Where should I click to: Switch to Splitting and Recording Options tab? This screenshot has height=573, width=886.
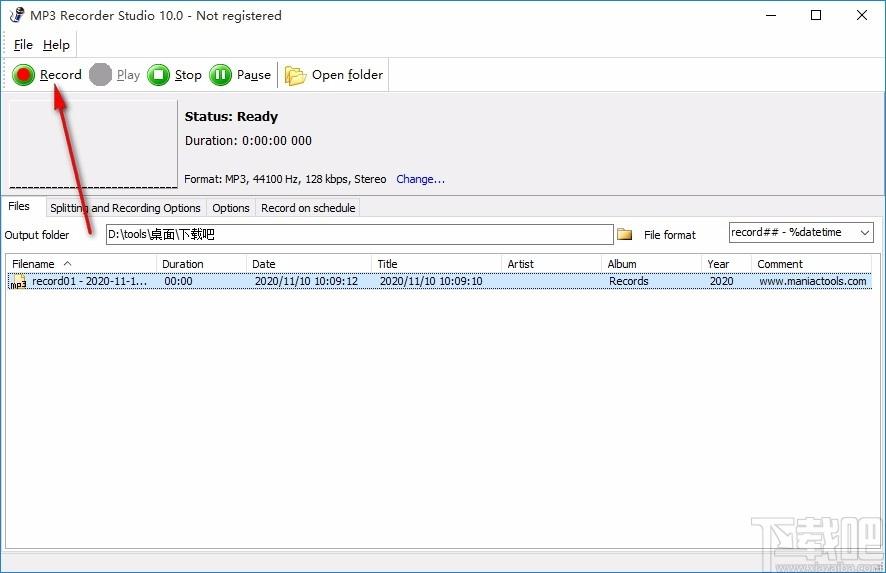[x=125, y=208]
